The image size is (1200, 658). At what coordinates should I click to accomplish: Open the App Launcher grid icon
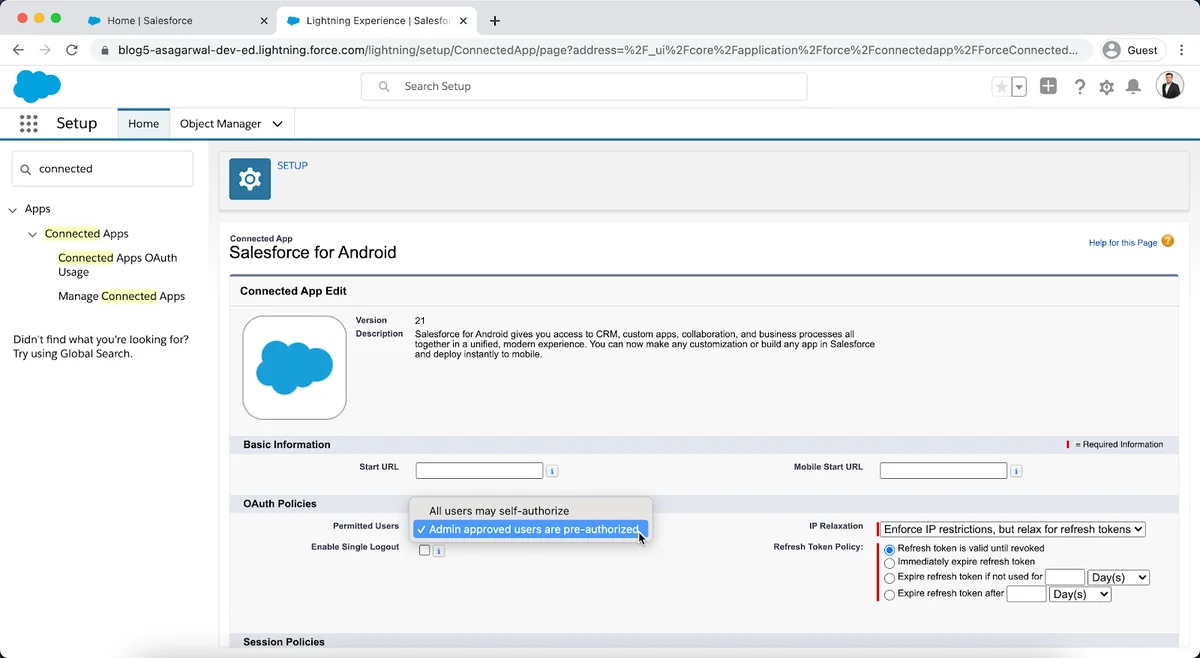(29, 123)
